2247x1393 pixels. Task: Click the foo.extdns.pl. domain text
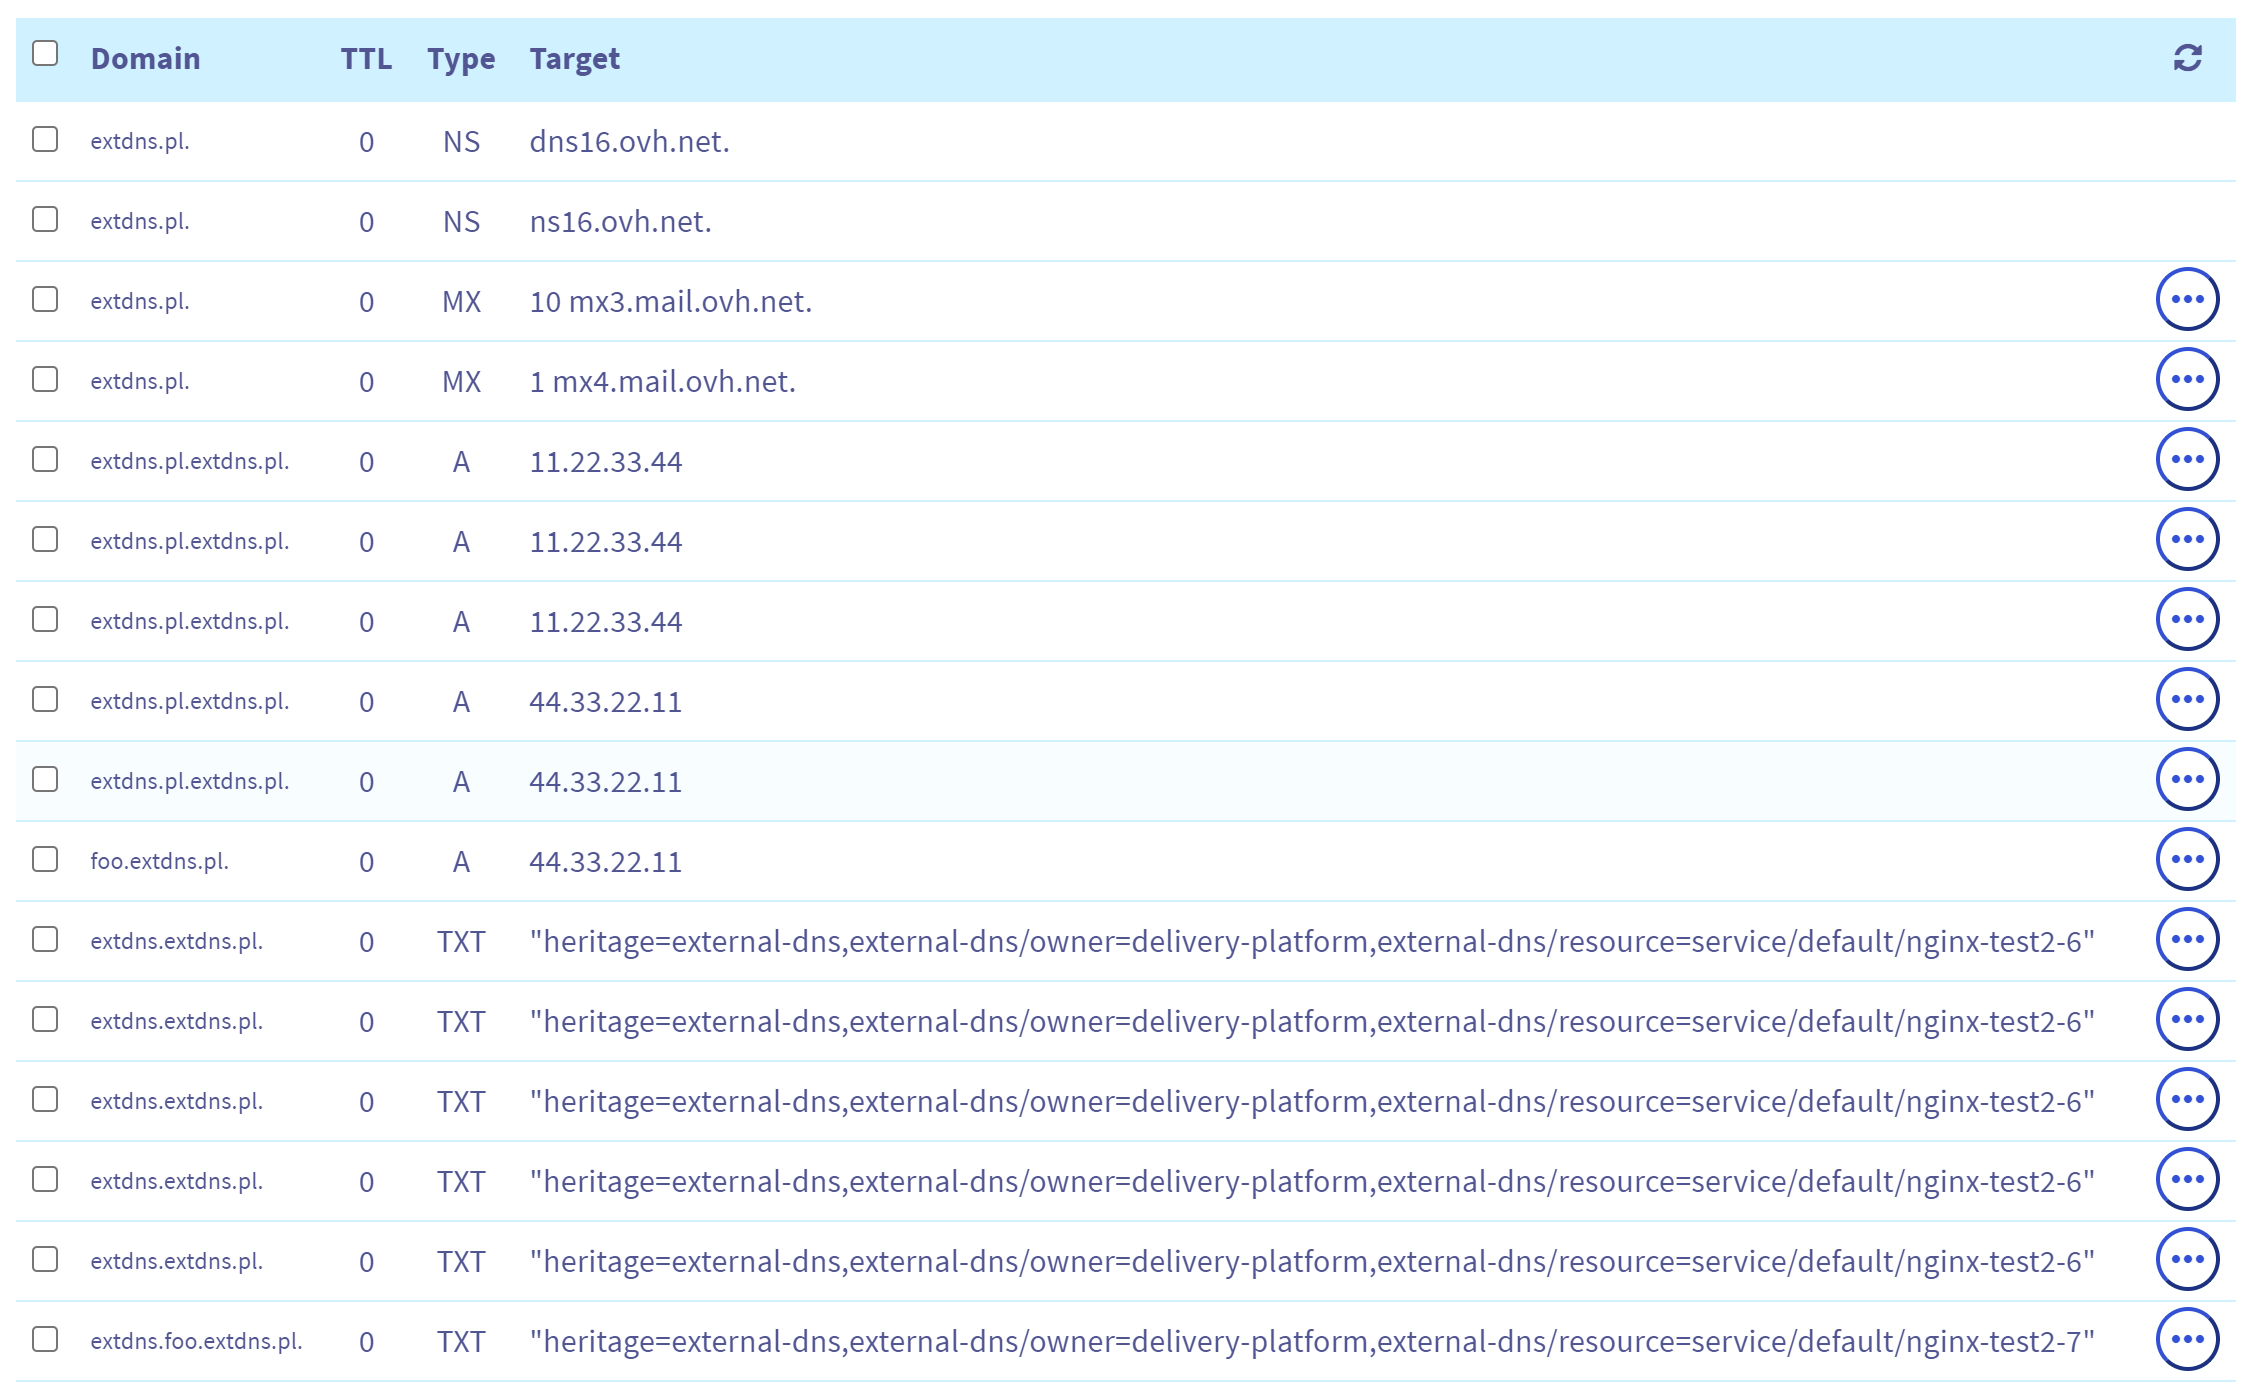point(159,861)
